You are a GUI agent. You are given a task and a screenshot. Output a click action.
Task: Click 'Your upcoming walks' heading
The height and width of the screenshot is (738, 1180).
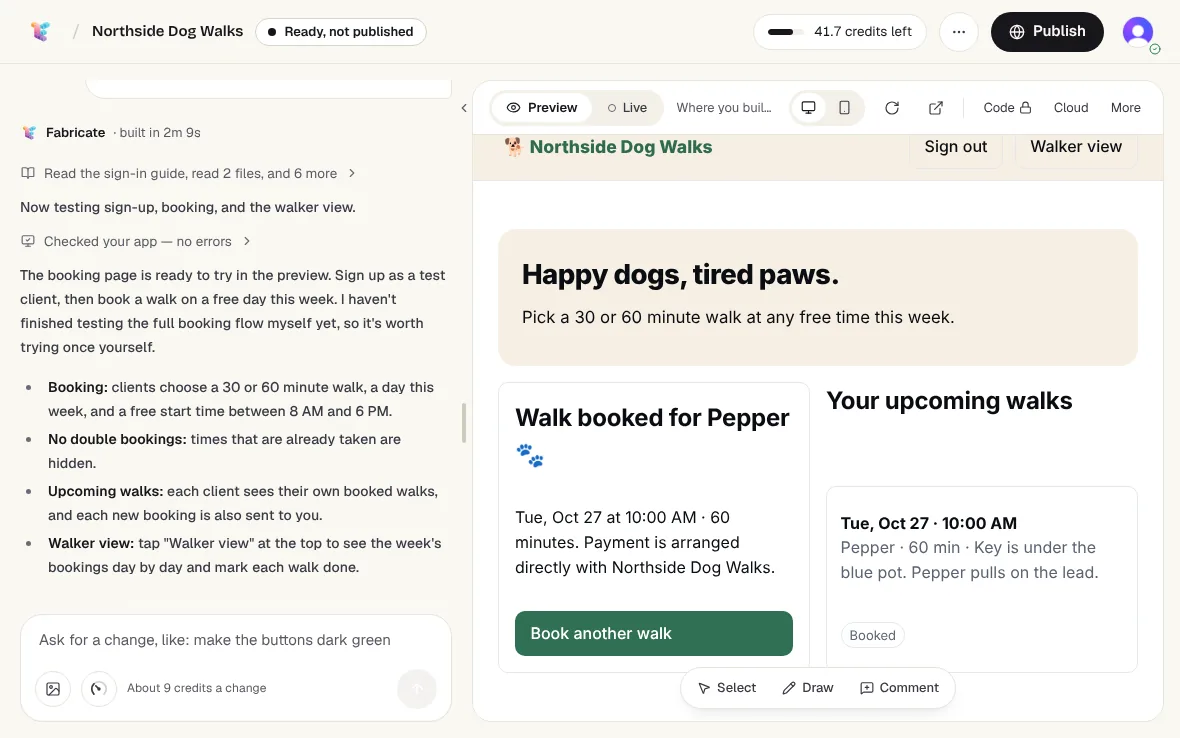pyautogui.click(x=949, y=401)
